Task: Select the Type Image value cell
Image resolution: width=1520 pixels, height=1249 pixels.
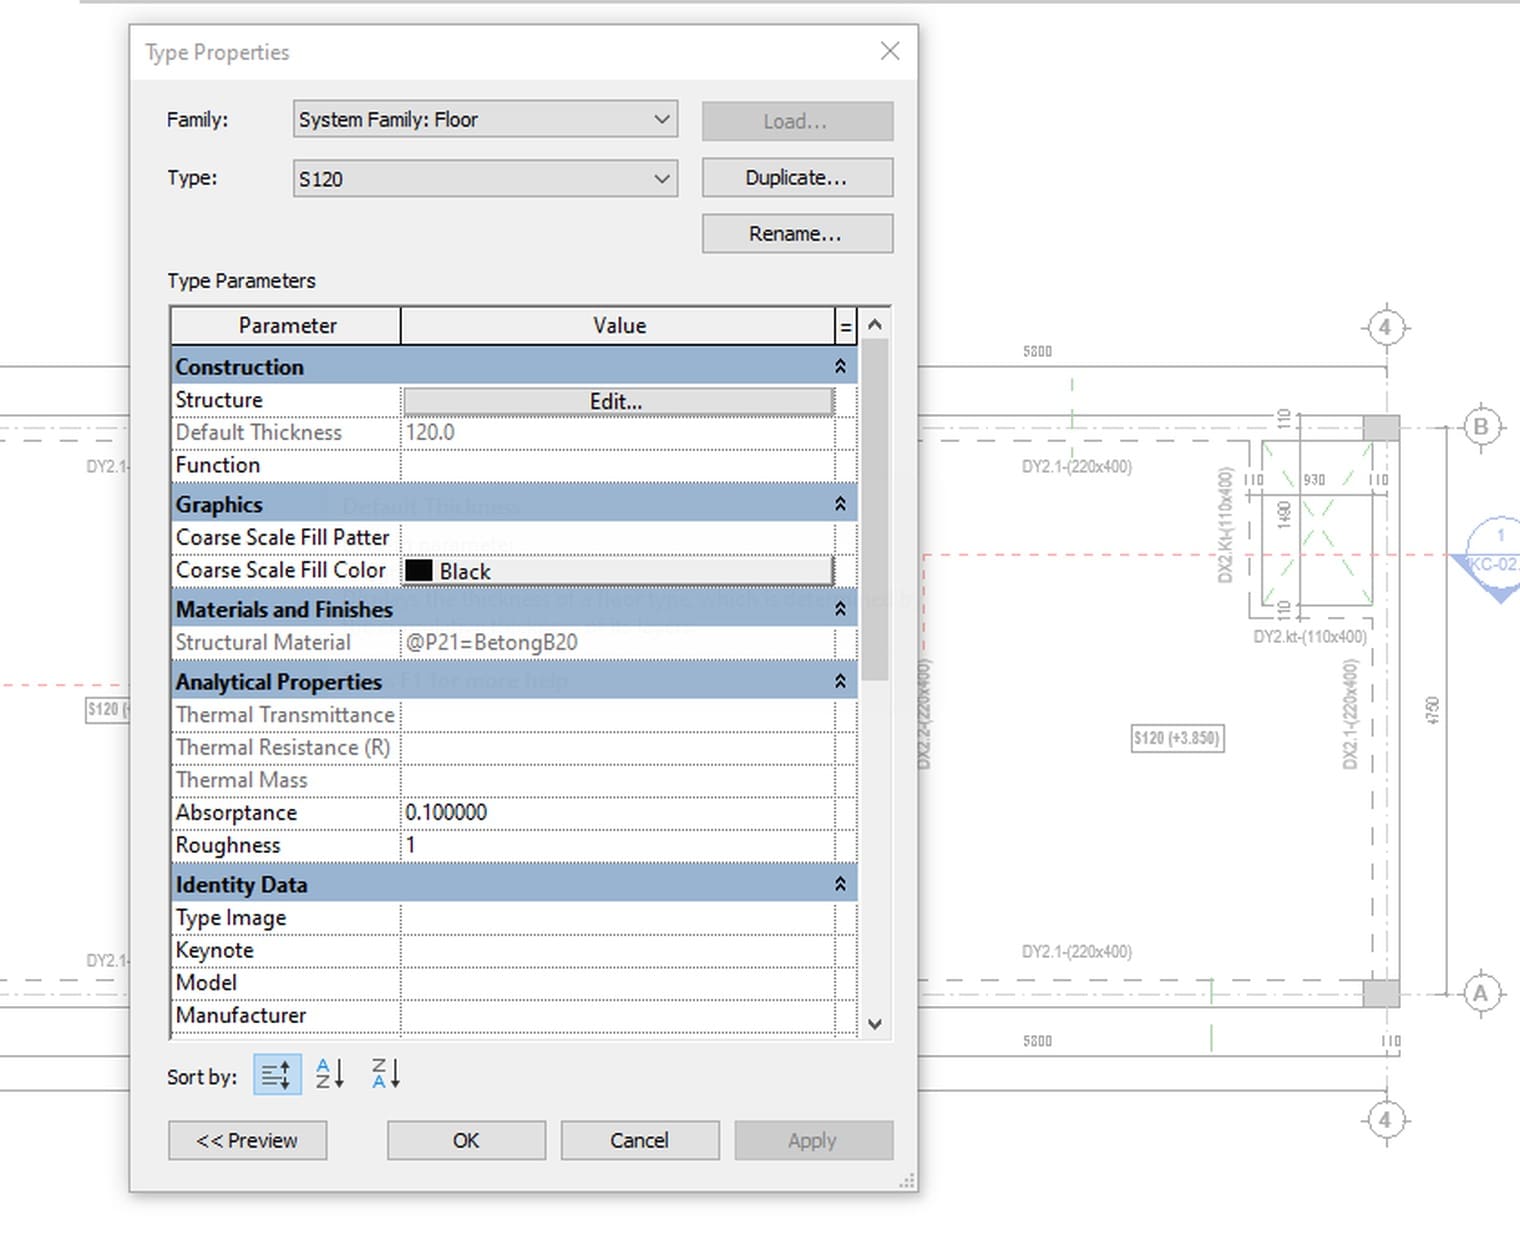Action: pyautogui.click(x=617, y=918)
